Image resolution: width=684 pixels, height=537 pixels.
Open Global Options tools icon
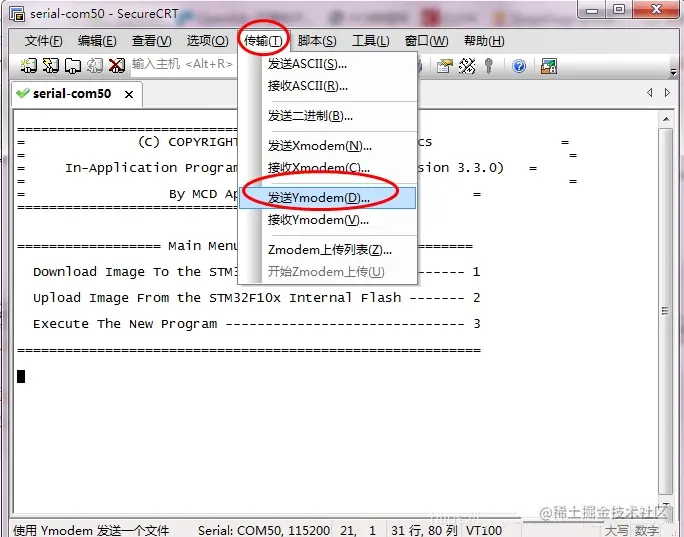pyautogui.click(x=467, y=66)
